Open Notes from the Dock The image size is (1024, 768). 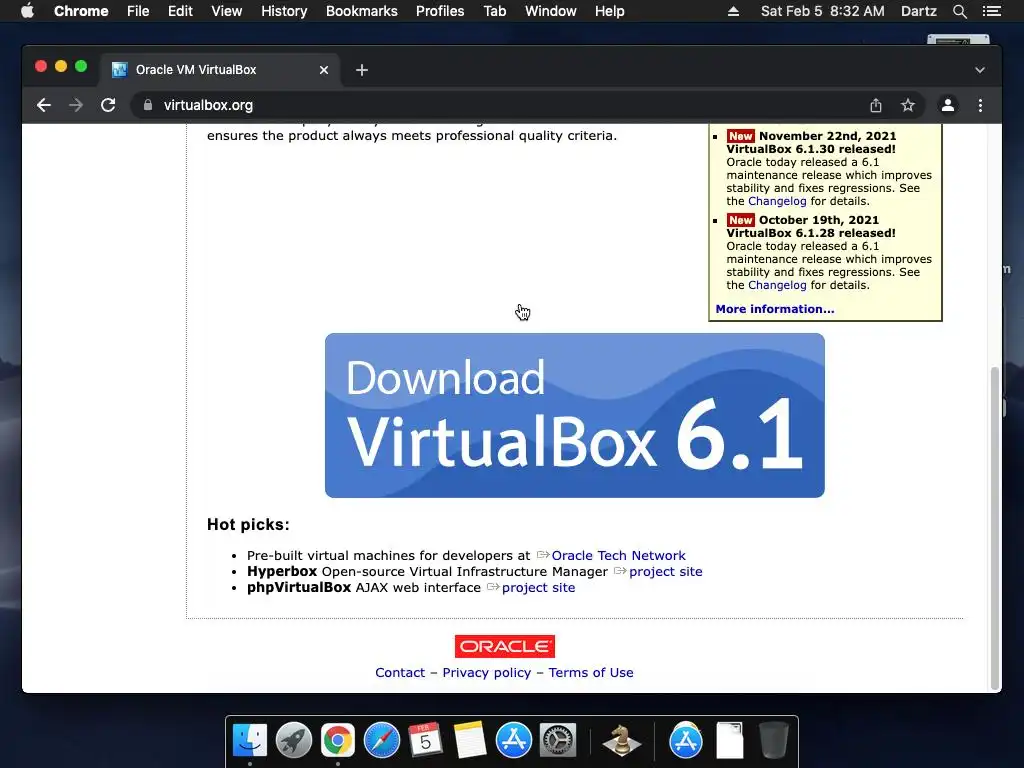470,740
